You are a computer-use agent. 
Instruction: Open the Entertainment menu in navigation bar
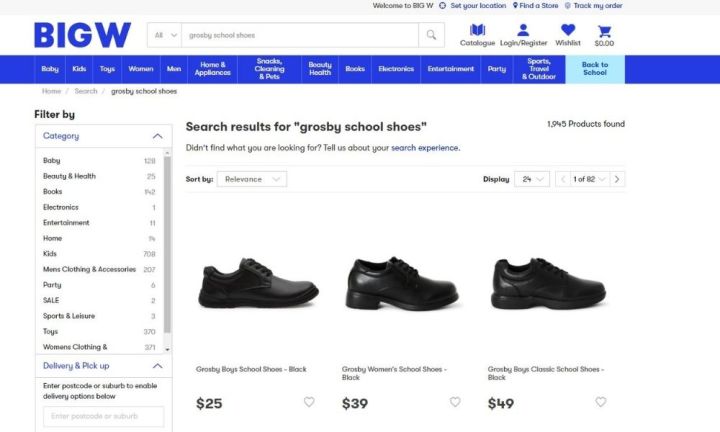pyautogui.click(x=450, y=69)
